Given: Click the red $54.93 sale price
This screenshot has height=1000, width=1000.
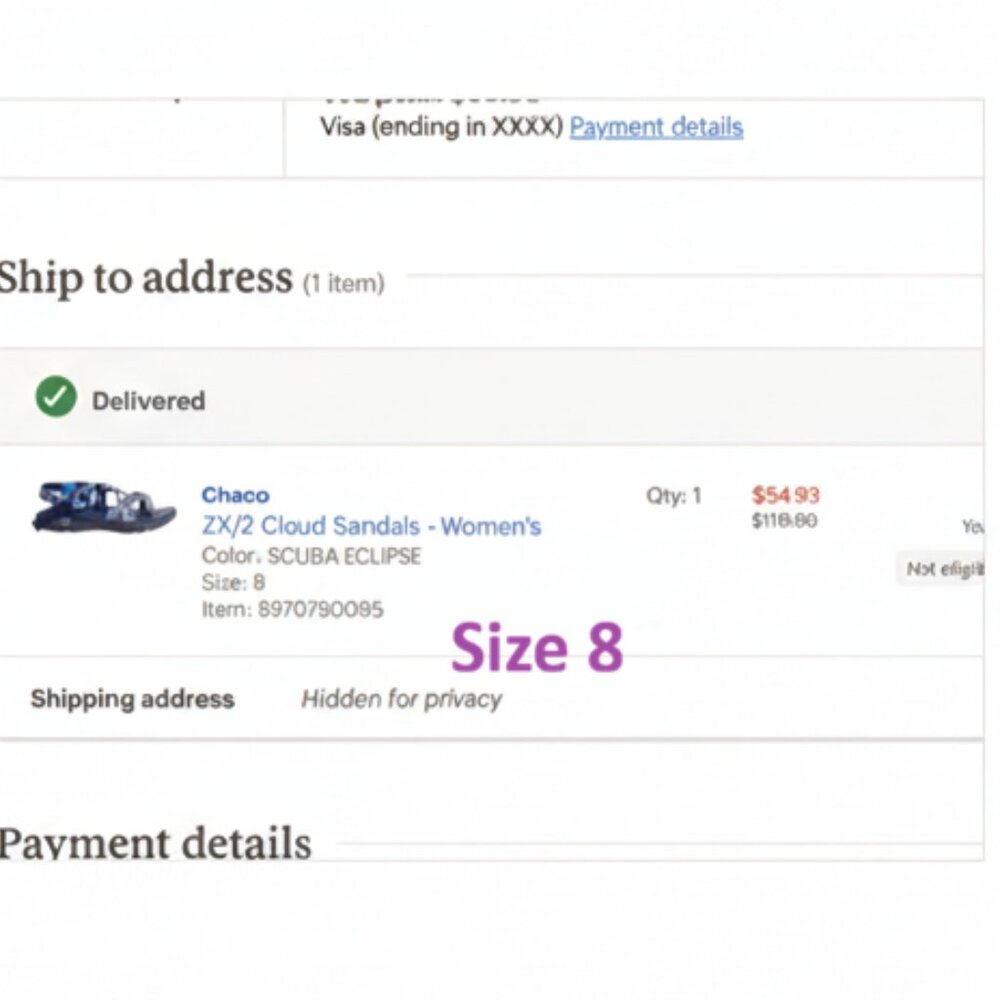Looking at the screenshot, I should (786, 495).
